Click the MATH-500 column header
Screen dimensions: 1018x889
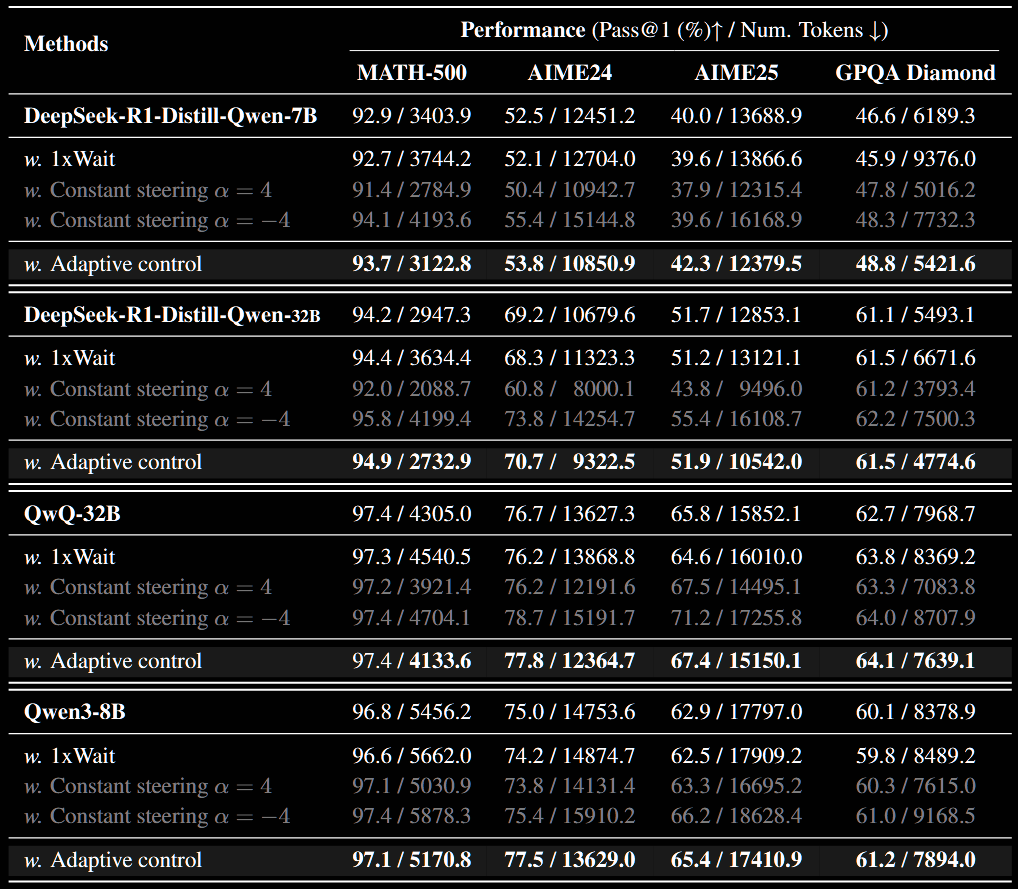point(411,72)
